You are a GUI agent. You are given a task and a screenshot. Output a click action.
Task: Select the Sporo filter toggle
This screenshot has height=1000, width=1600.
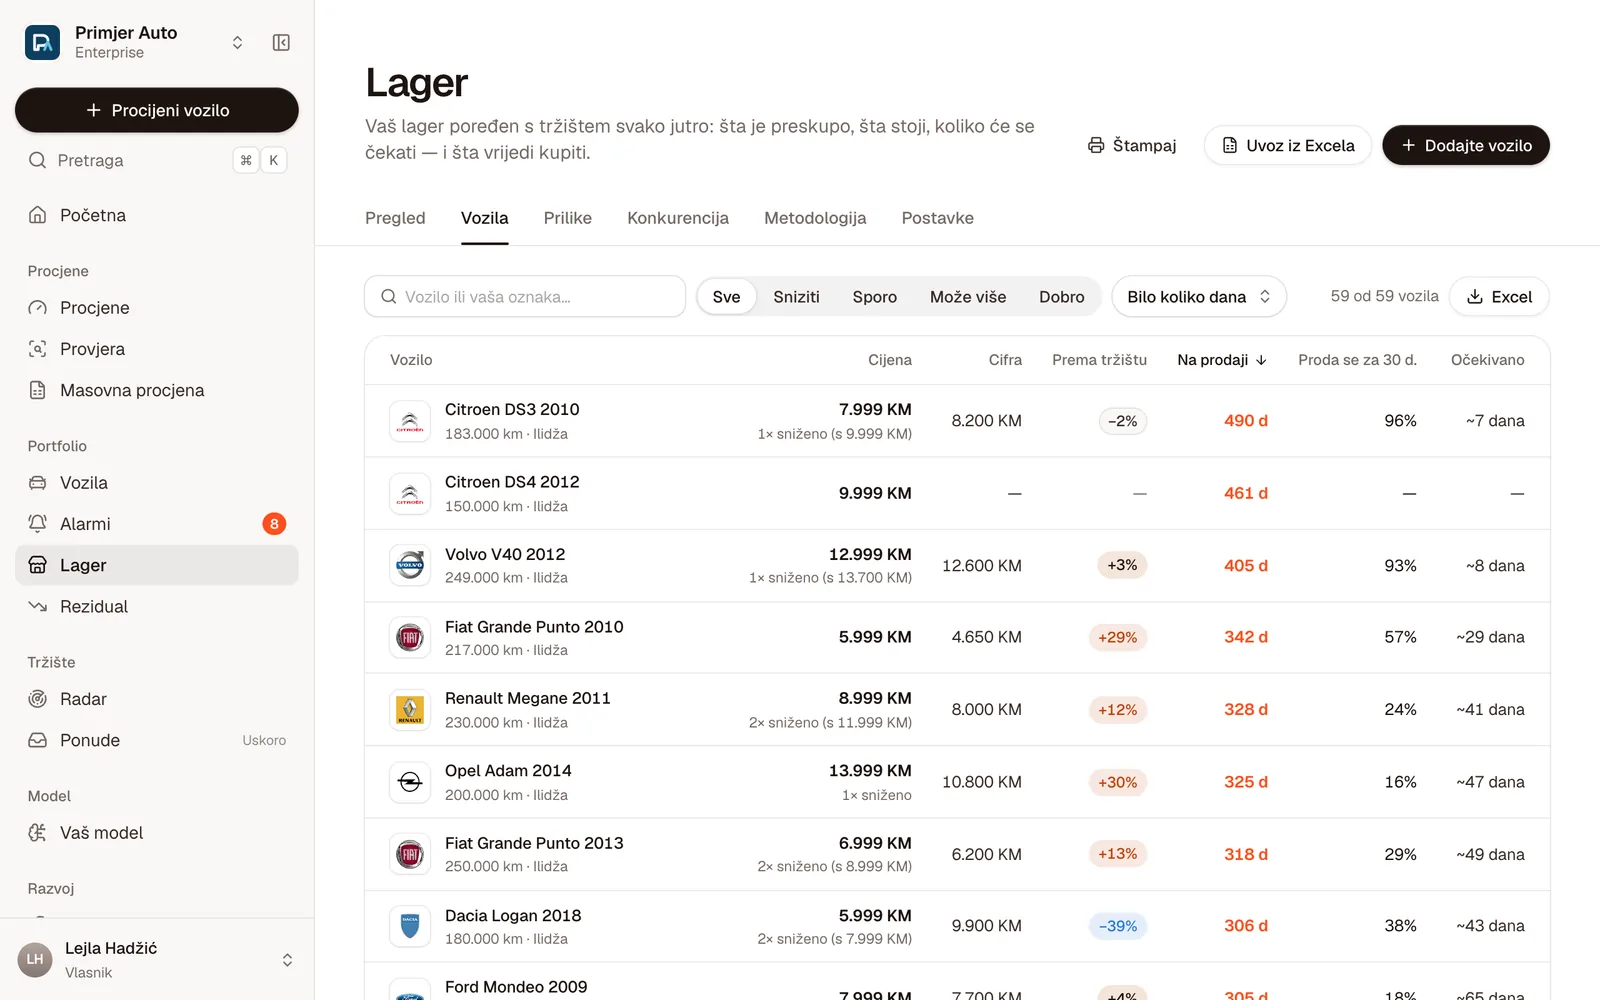(x=874, y=297)
